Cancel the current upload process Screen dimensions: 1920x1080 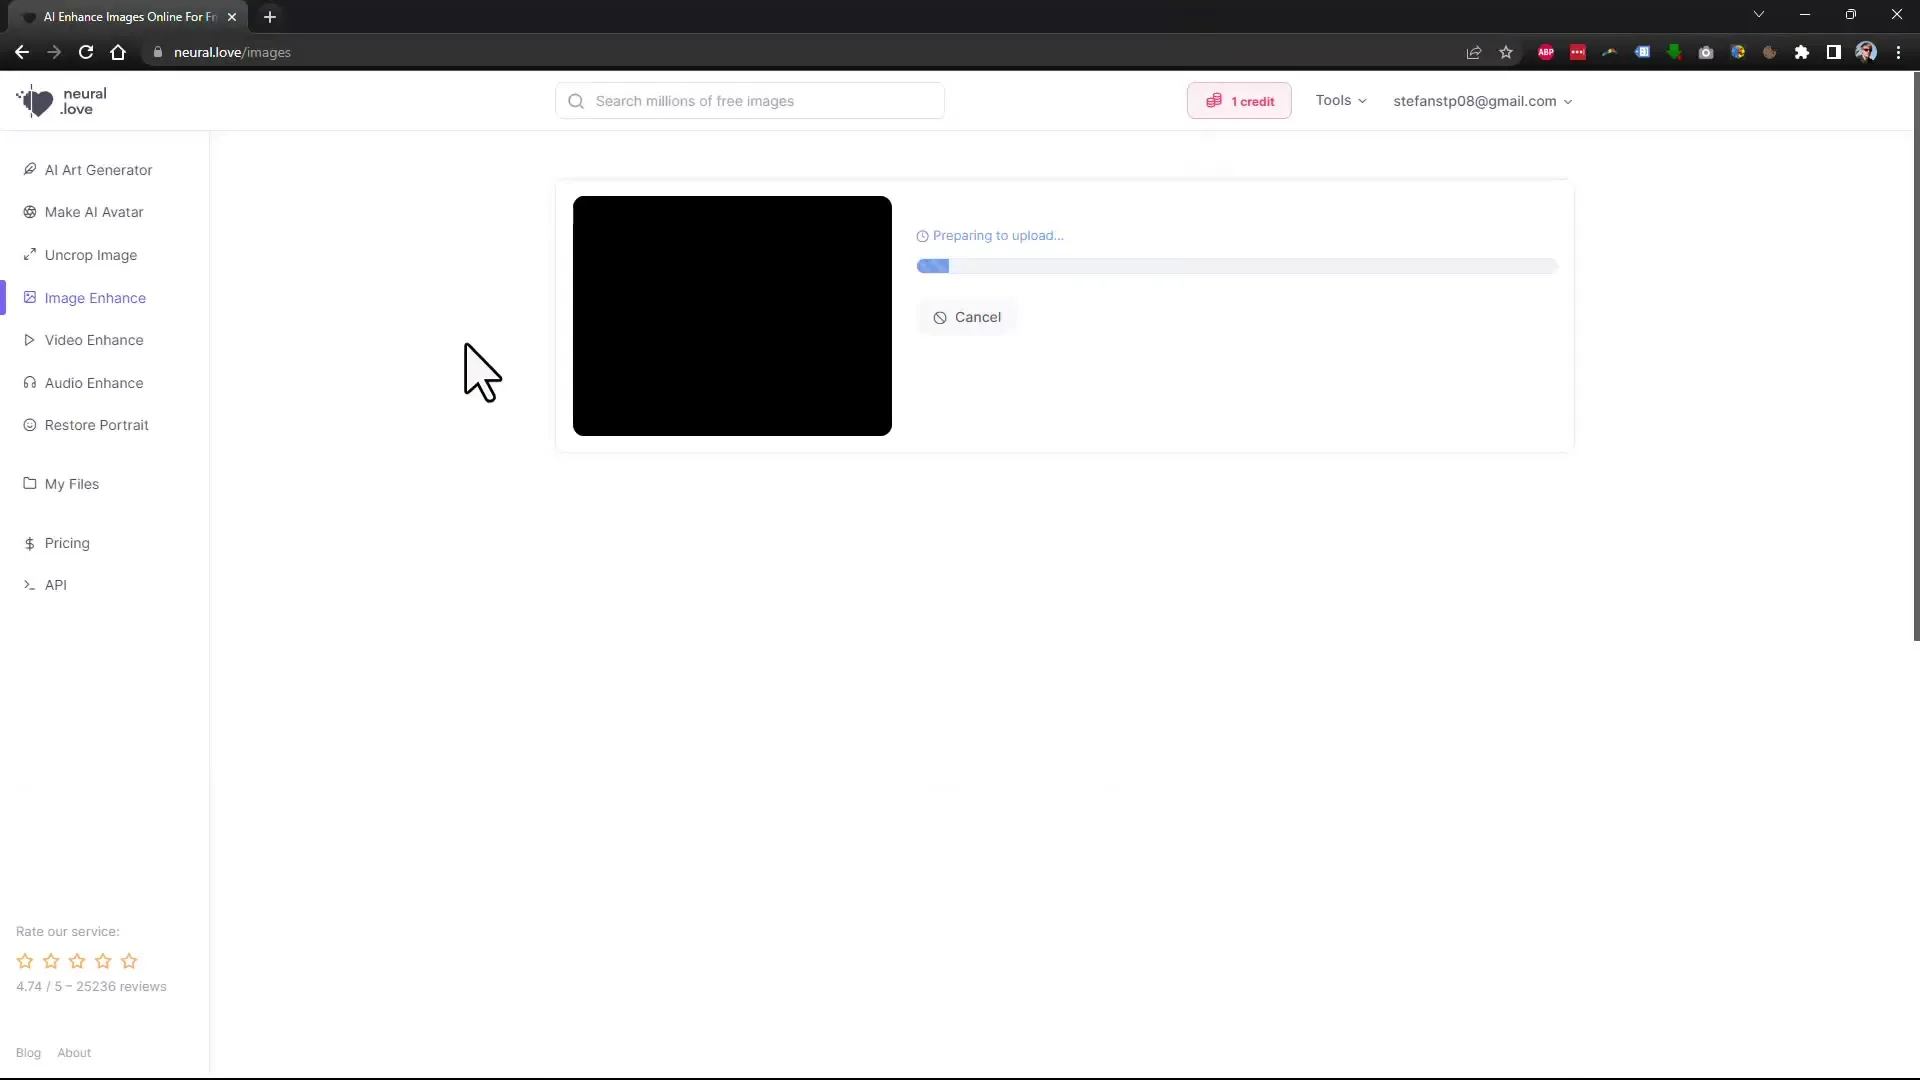967,315
